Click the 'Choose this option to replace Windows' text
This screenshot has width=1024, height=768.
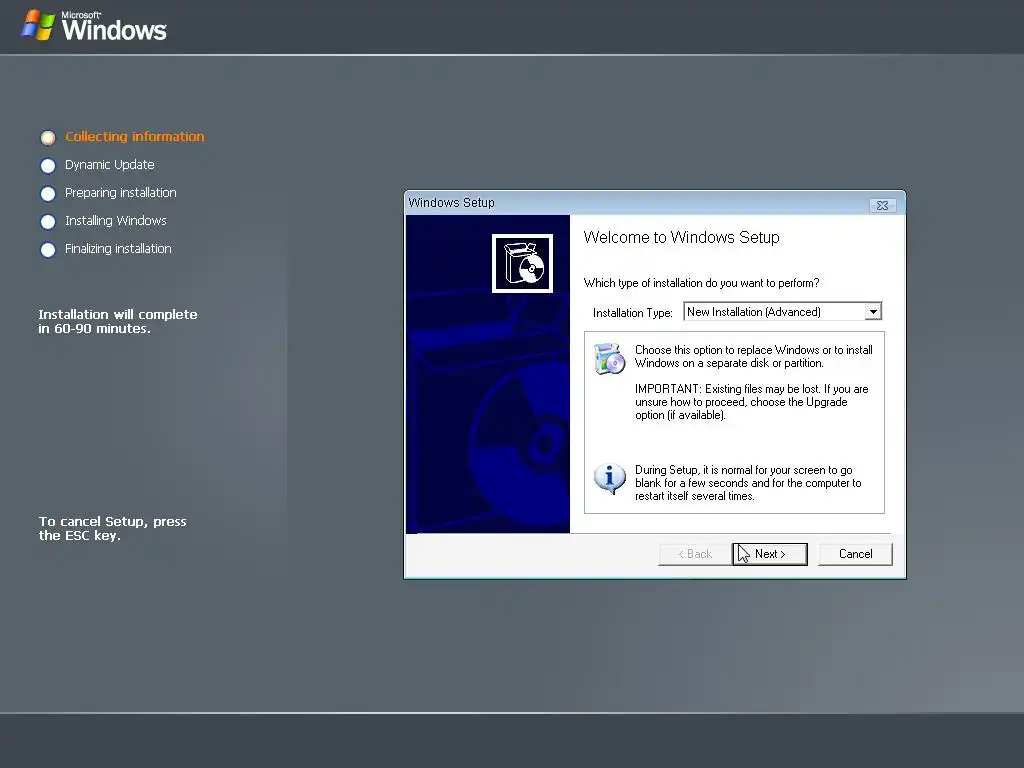(x=754, y=357)
